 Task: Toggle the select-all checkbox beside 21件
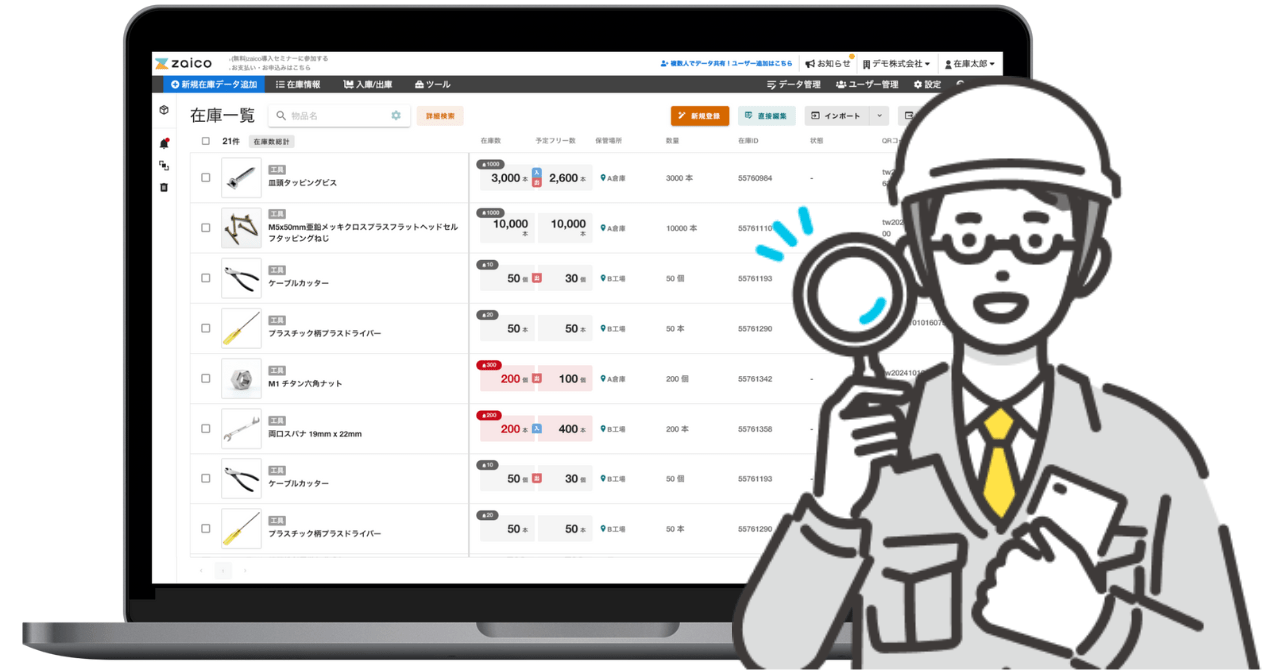point(206,142)
